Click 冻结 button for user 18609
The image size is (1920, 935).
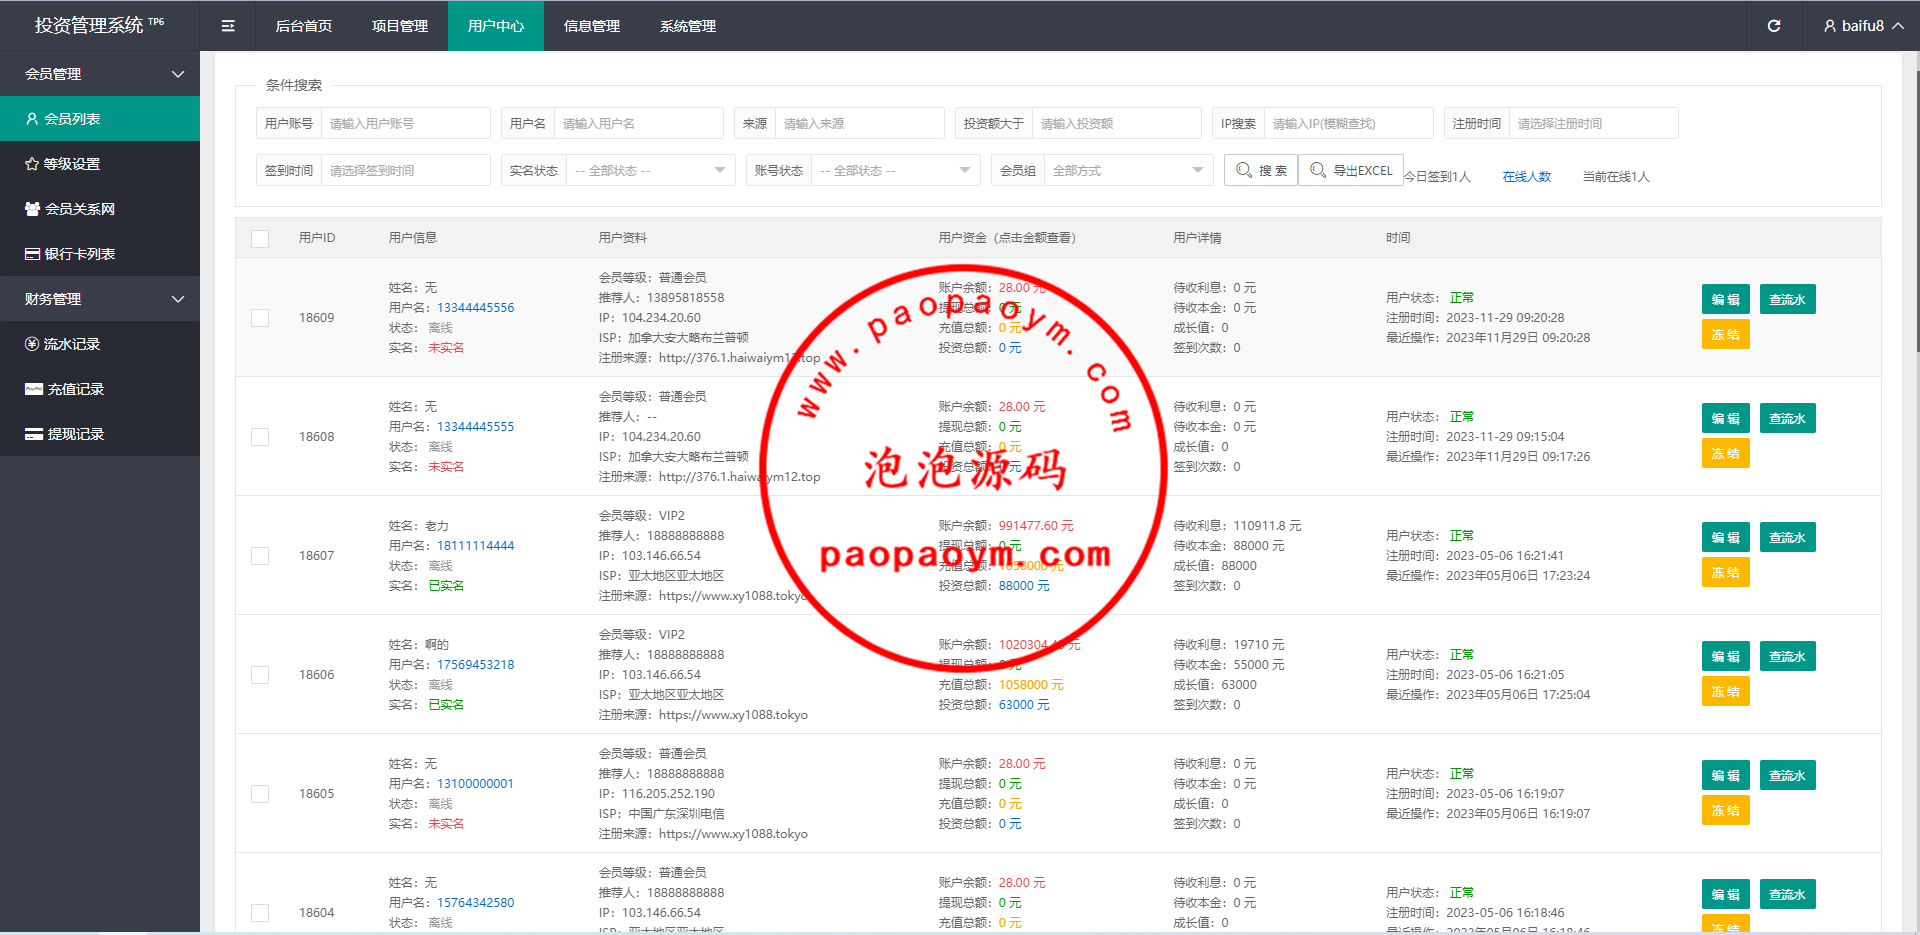(x=1726, y=335)
